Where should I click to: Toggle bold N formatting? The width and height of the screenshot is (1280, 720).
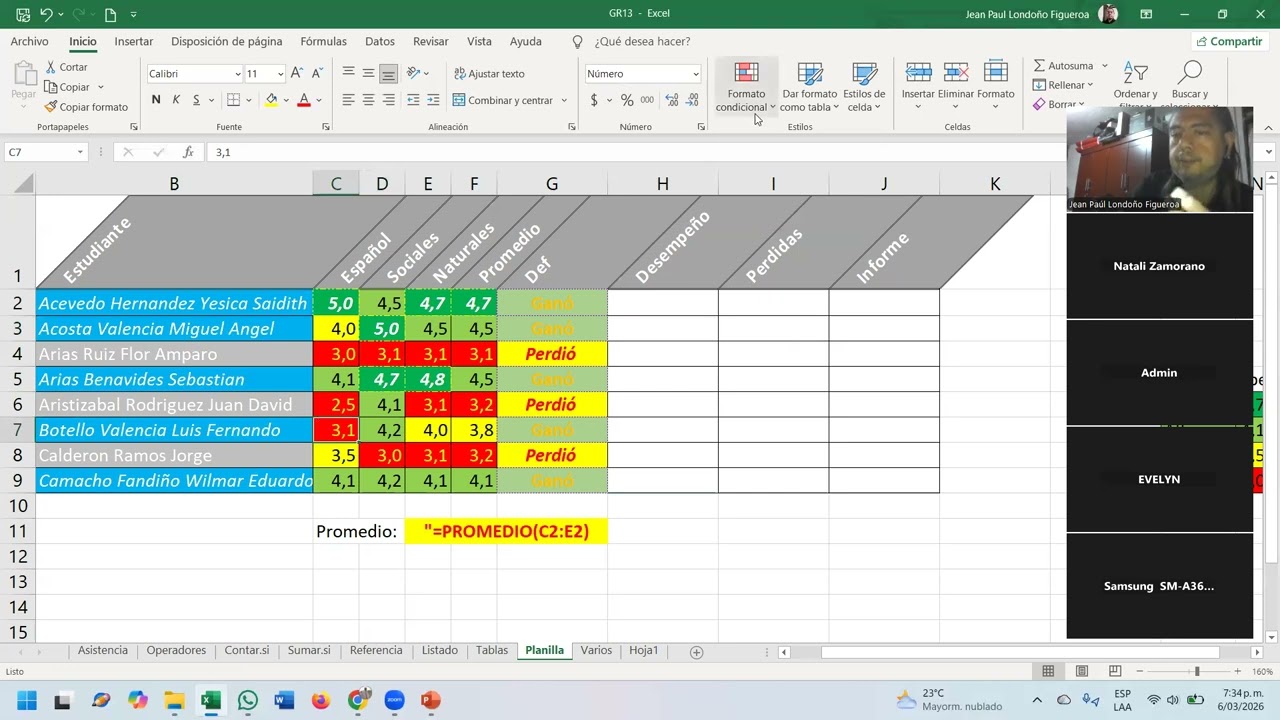pos(156,100)
